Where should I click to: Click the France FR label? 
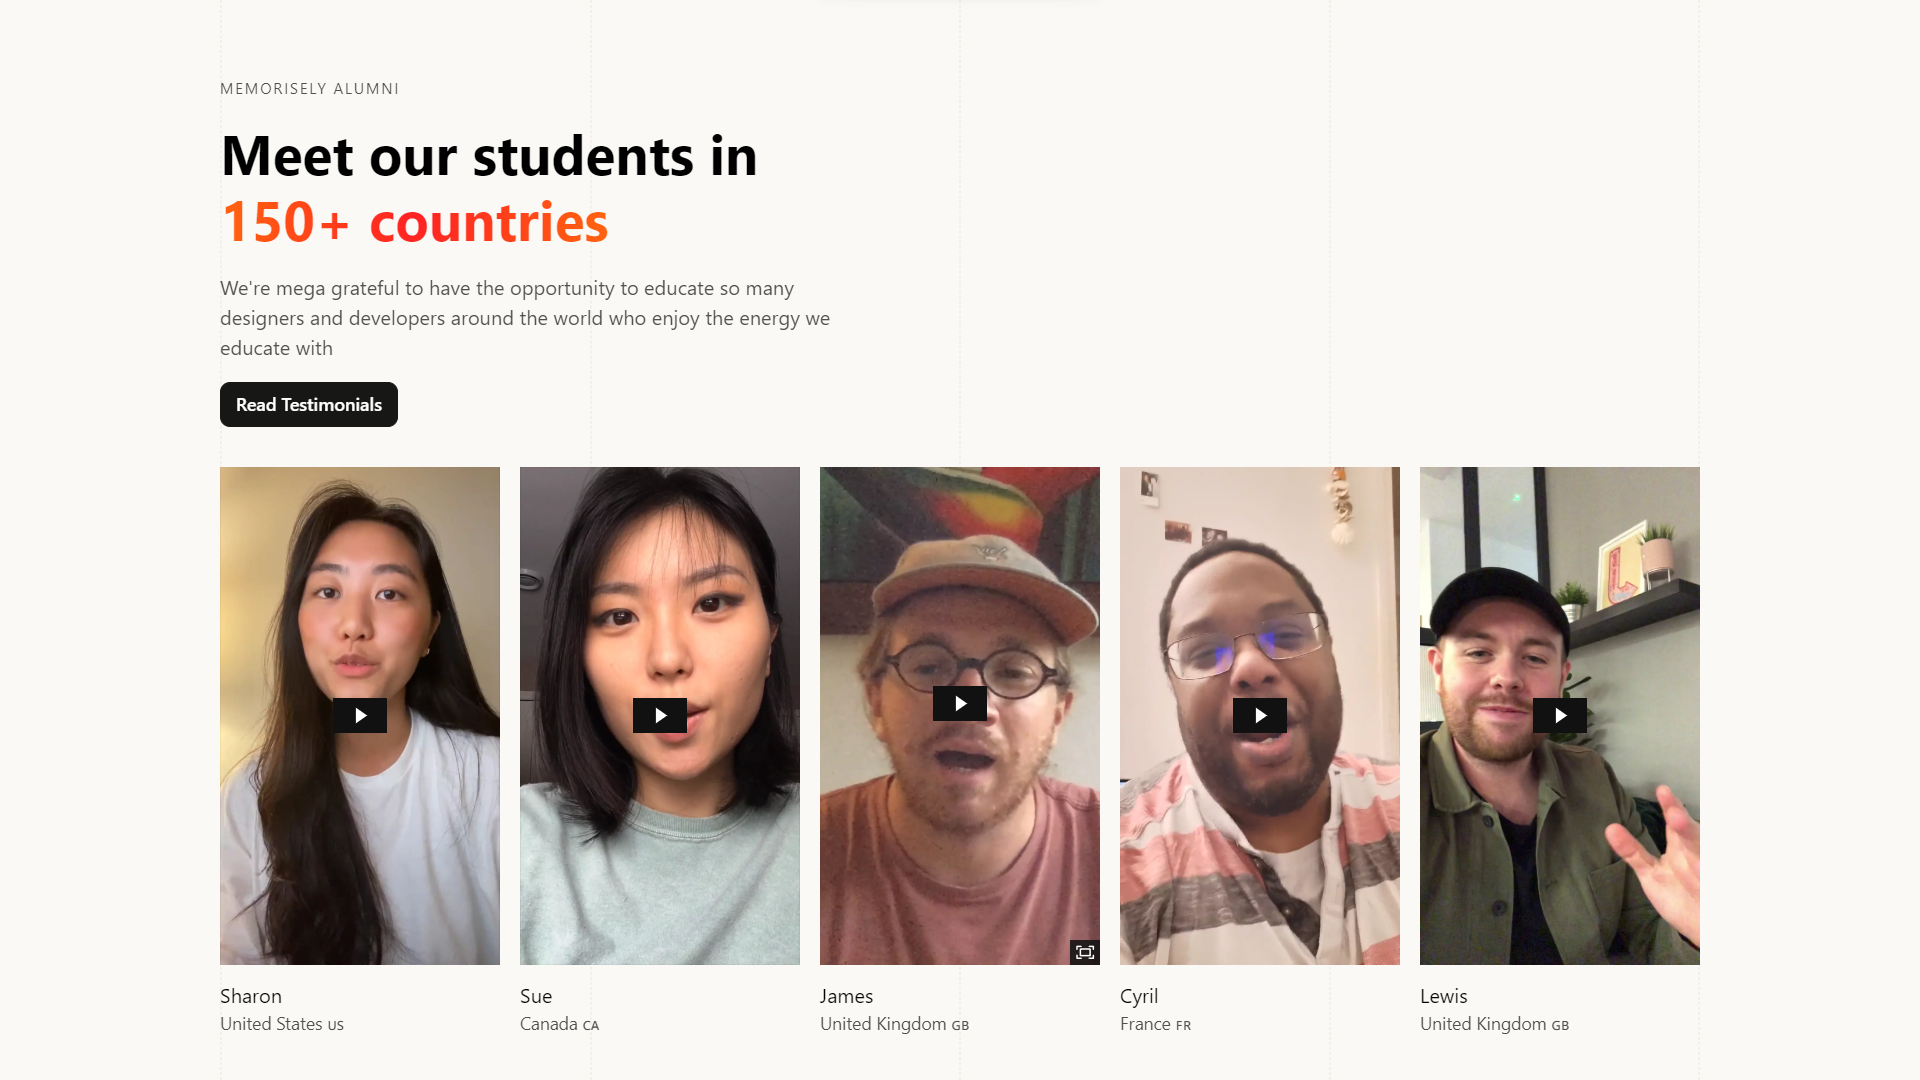tap(1156, 1024)
